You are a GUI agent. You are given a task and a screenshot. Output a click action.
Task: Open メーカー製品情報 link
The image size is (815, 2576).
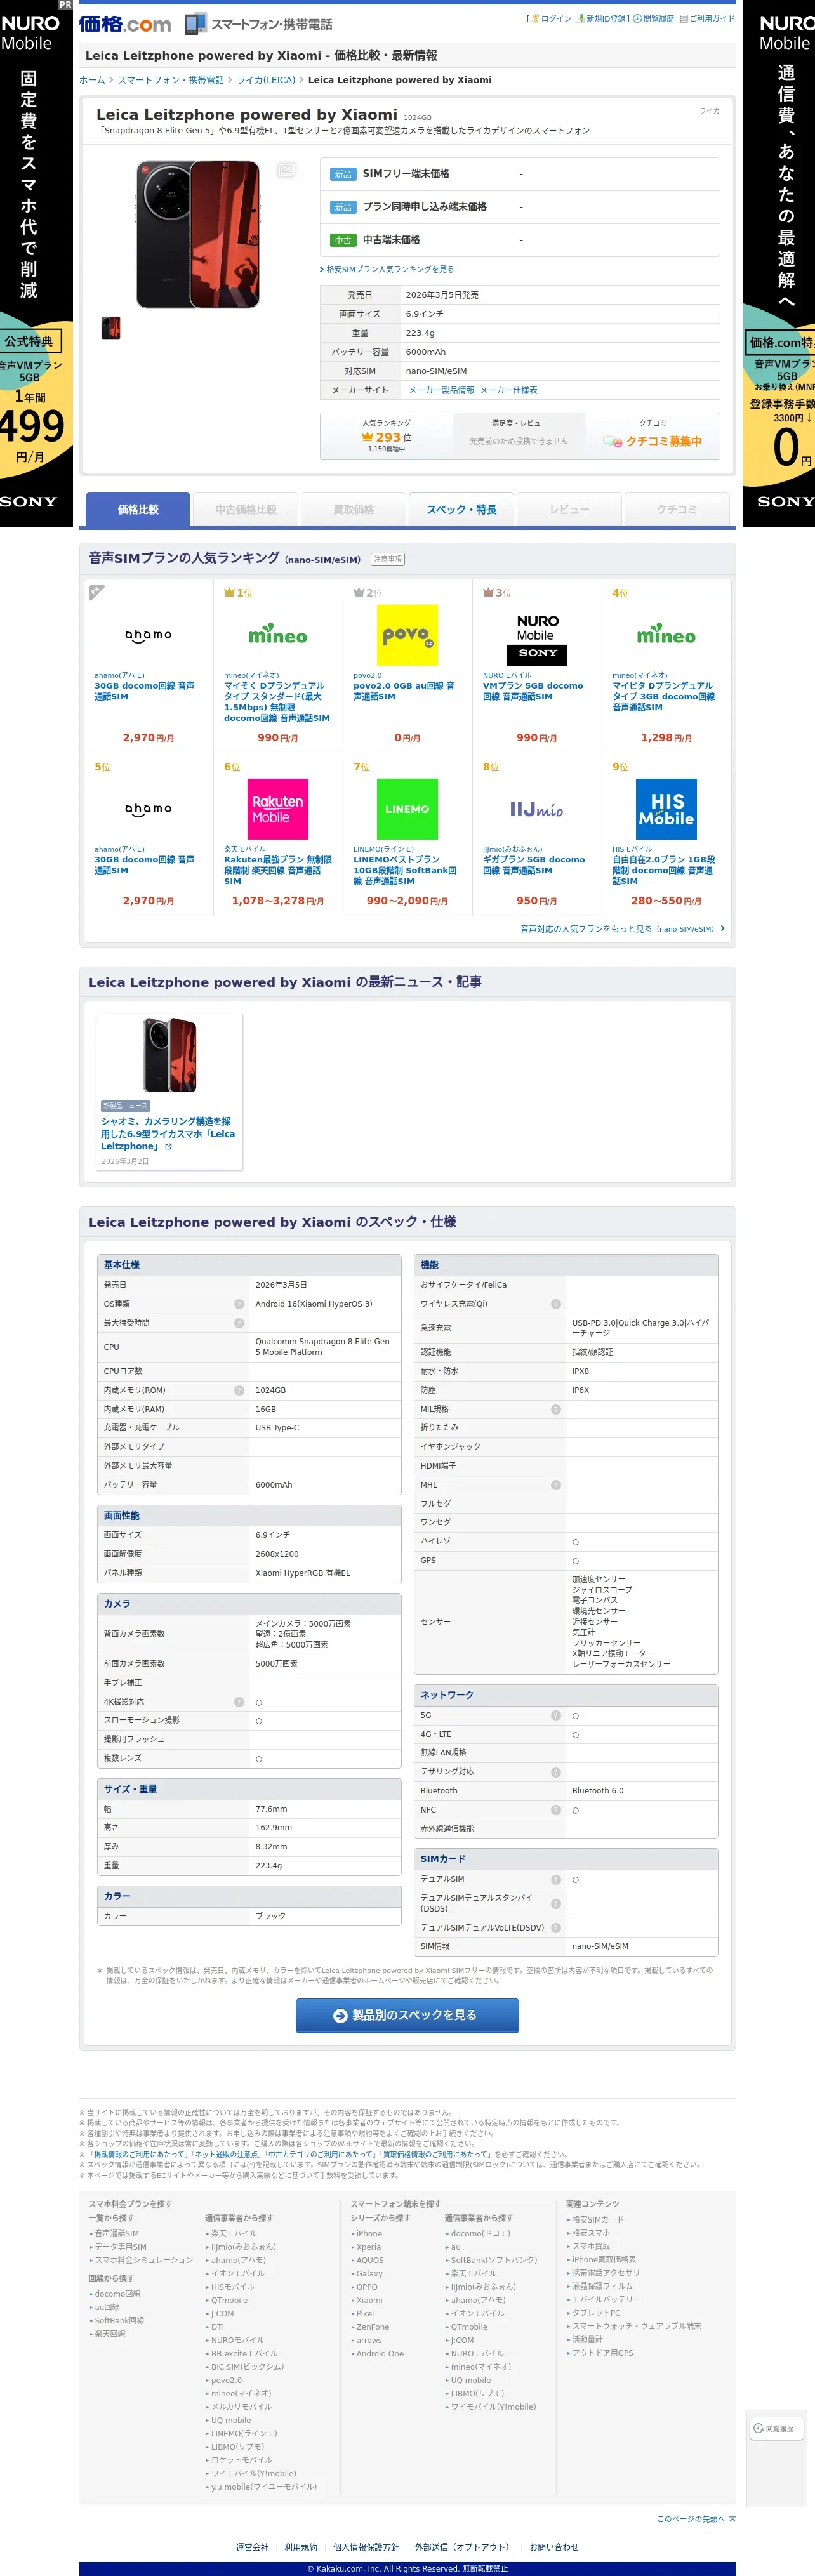tap(441, 390)
